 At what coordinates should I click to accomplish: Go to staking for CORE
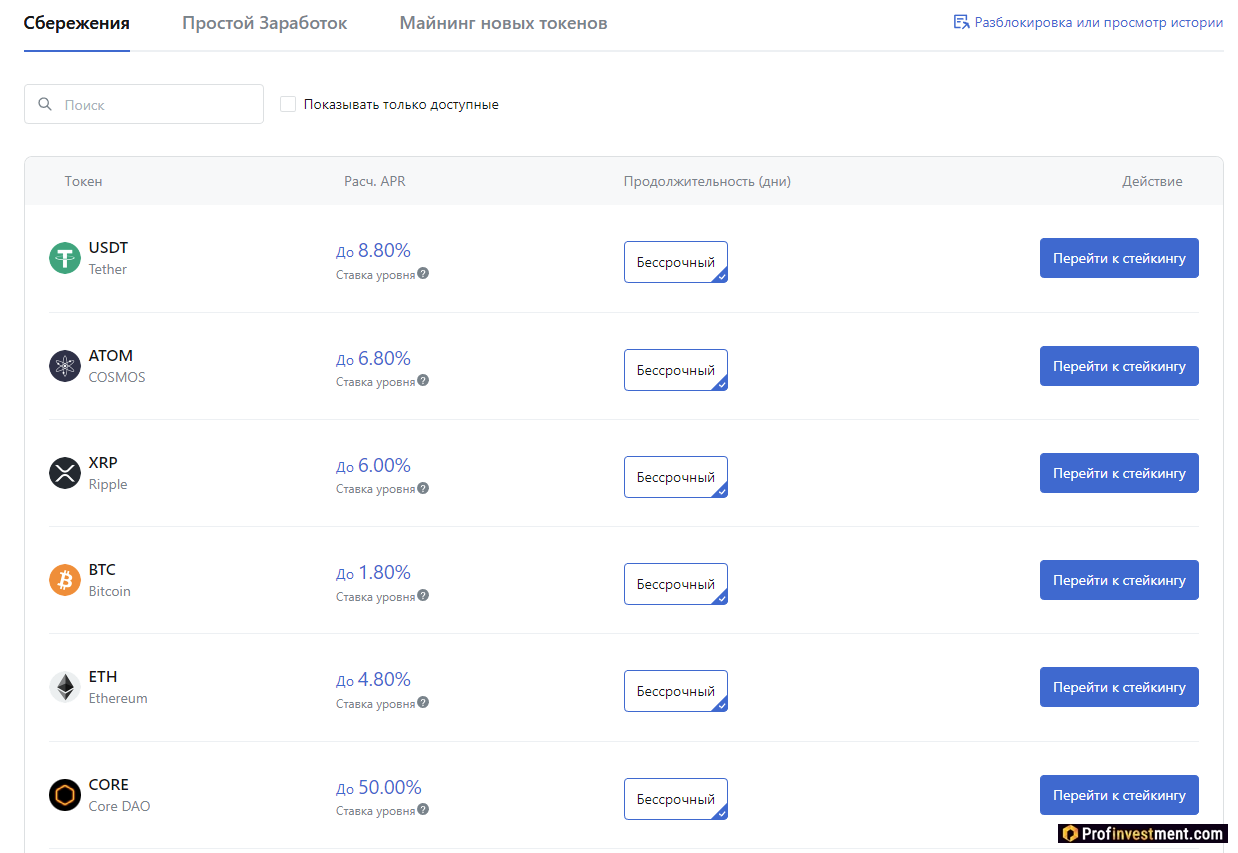pos(1119,795)
